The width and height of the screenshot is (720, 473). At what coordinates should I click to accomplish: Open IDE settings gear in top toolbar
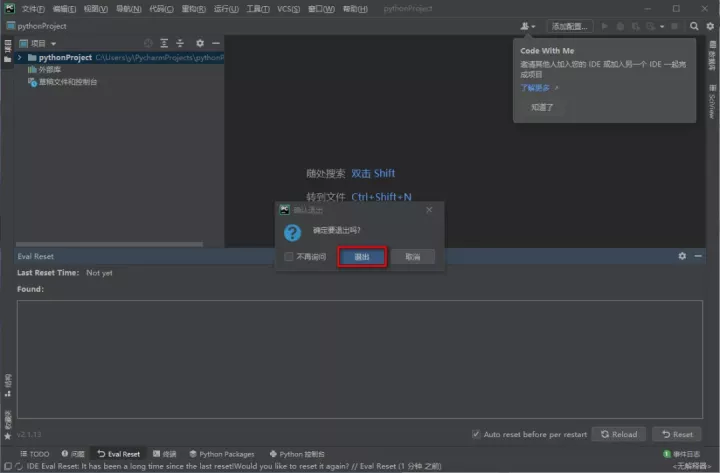(x=709, y=26)
